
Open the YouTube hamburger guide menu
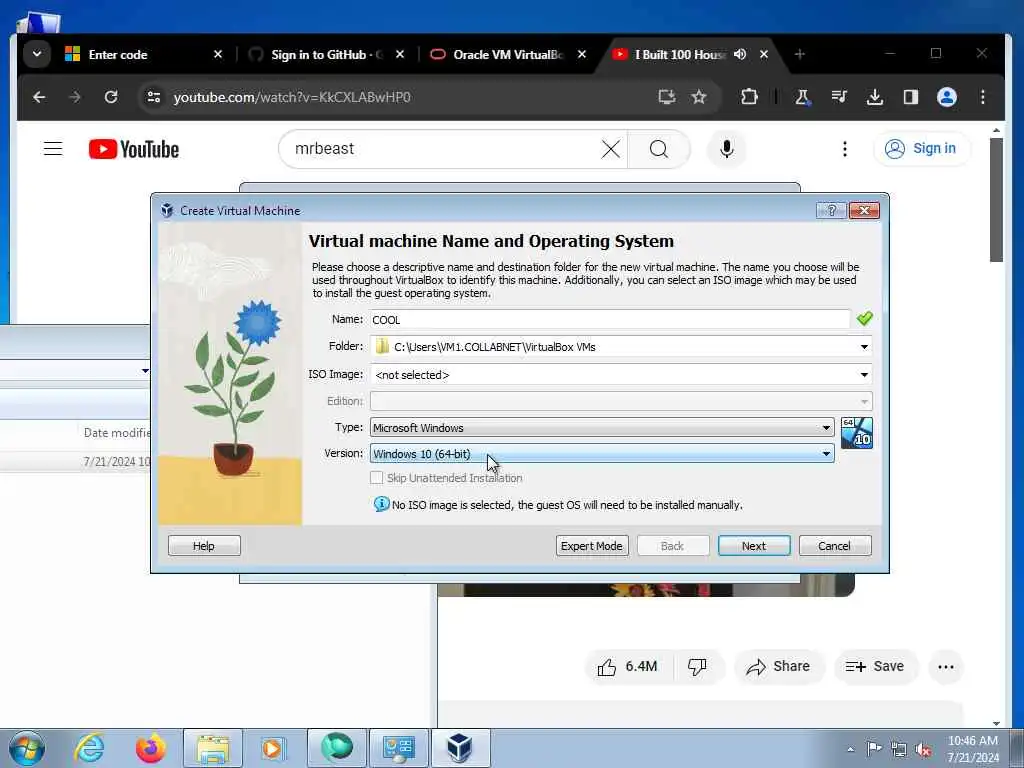(x=53, y=149)
